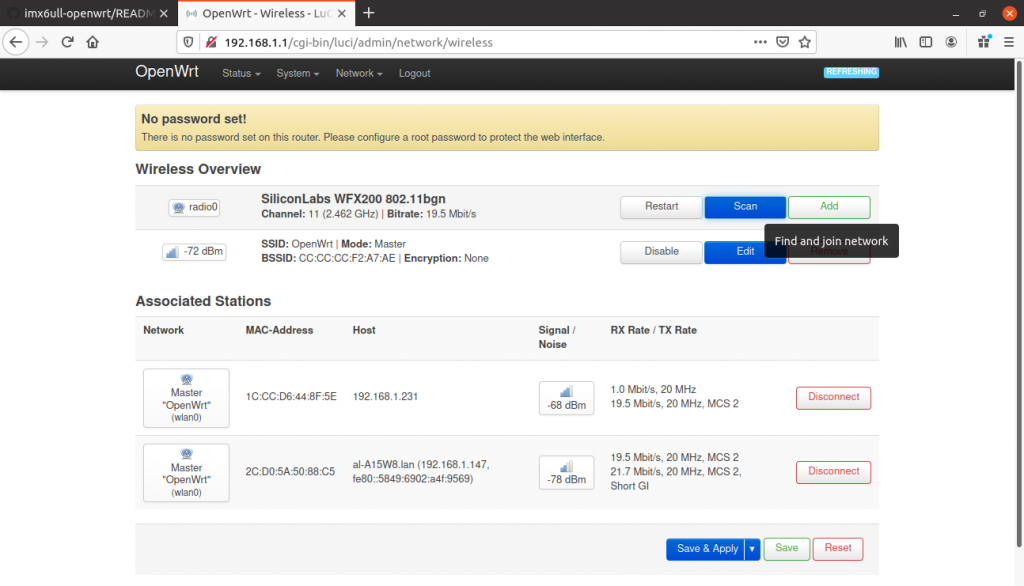Image resolution: width=1024 pixels, height=586 pixels.
Task: Open the Network dropdown menu
Action: click(358, 72)
